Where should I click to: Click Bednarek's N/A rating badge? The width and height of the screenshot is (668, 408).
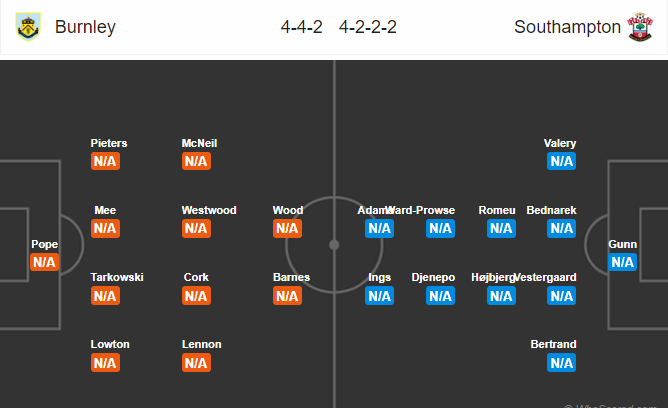coord(561,228)
